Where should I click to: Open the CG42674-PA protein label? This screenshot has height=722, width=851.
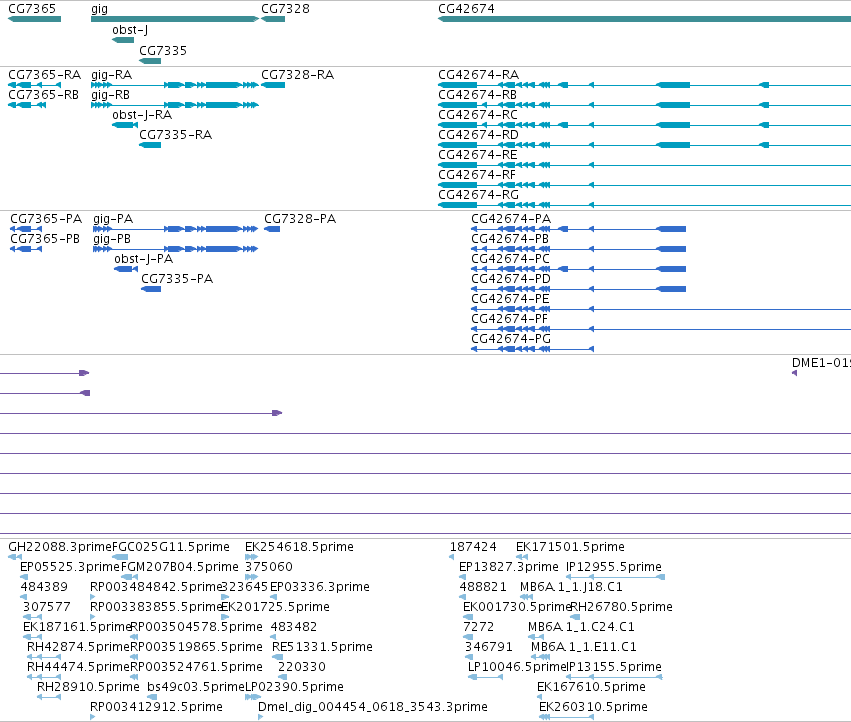point(511,219)
